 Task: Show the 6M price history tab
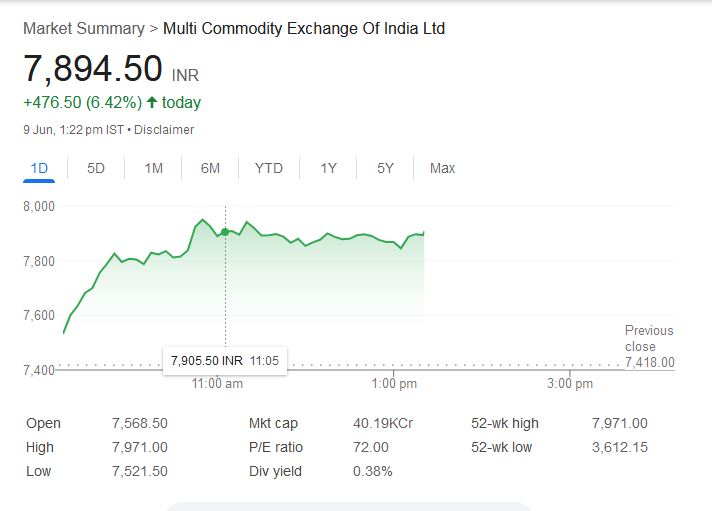[210, 168]
